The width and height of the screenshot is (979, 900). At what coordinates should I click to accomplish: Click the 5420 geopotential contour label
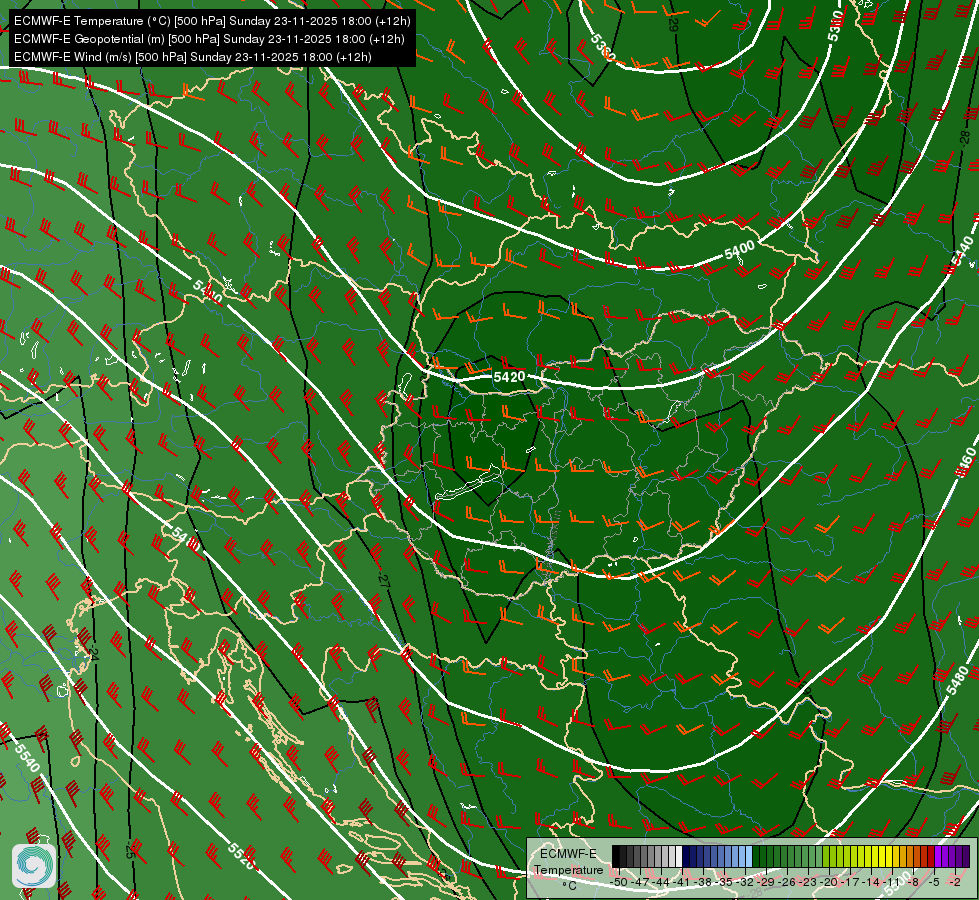[509, 377]
